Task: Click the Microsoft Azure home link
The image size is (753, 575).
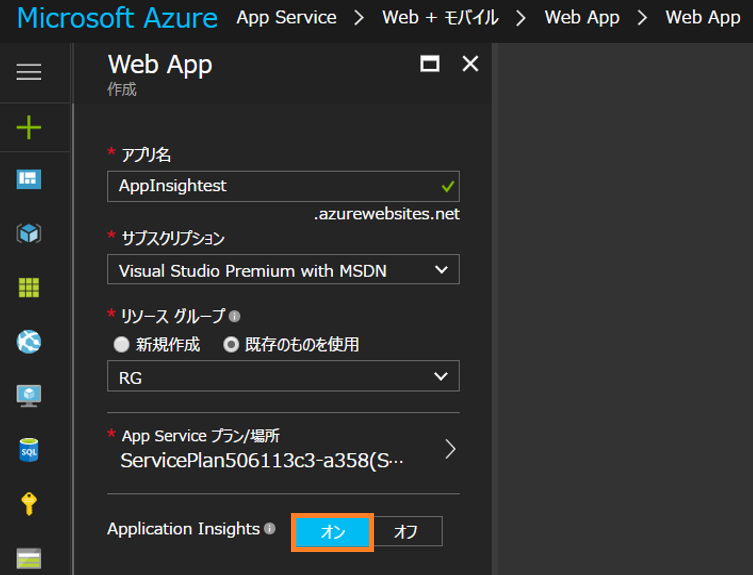Action: point(117,18)
